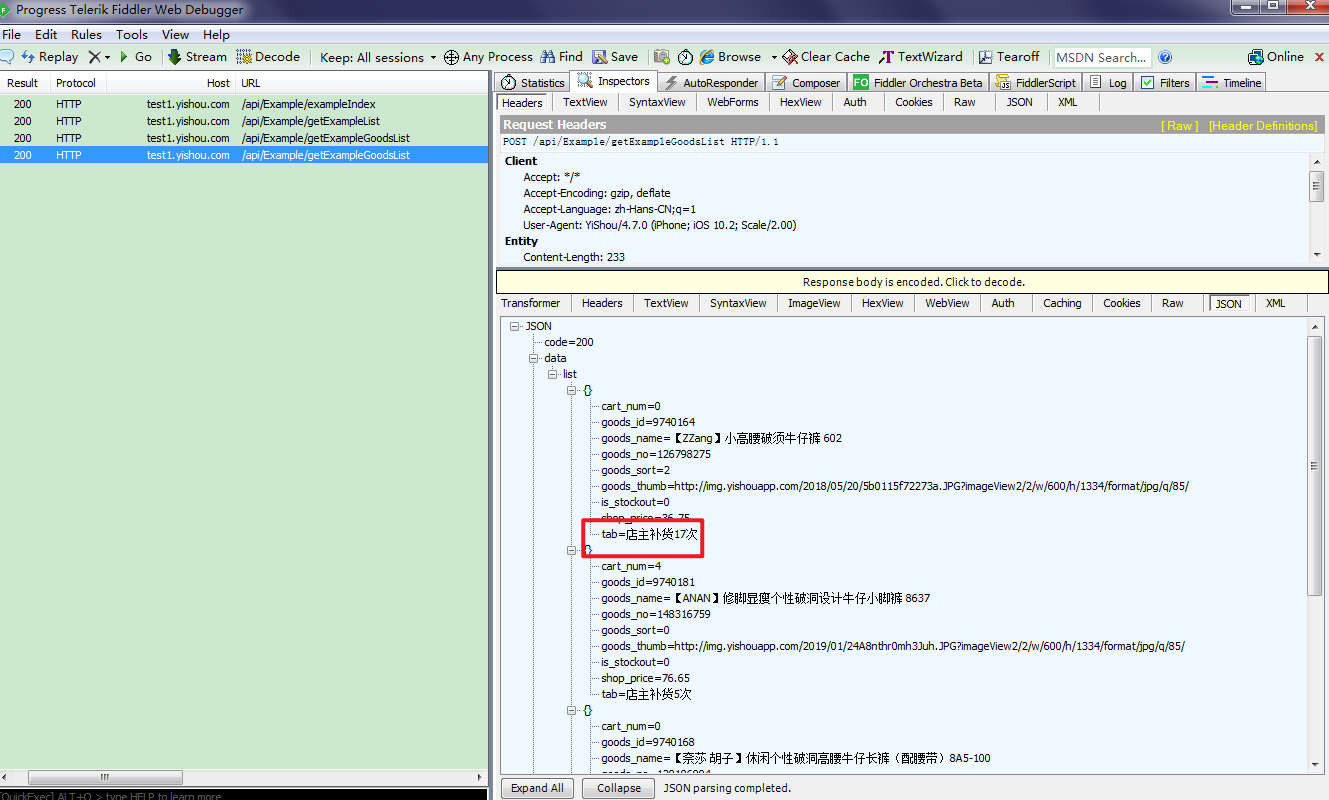Screen dimensions: 1329x800
Task: Click the camera screenshot toolbar icon
Action: [x=661, y=57]
